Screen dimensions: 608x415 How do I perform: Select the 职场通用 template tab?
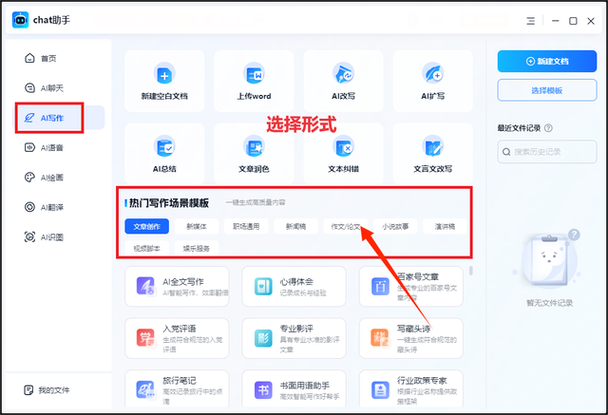click(x=246, y=227)
